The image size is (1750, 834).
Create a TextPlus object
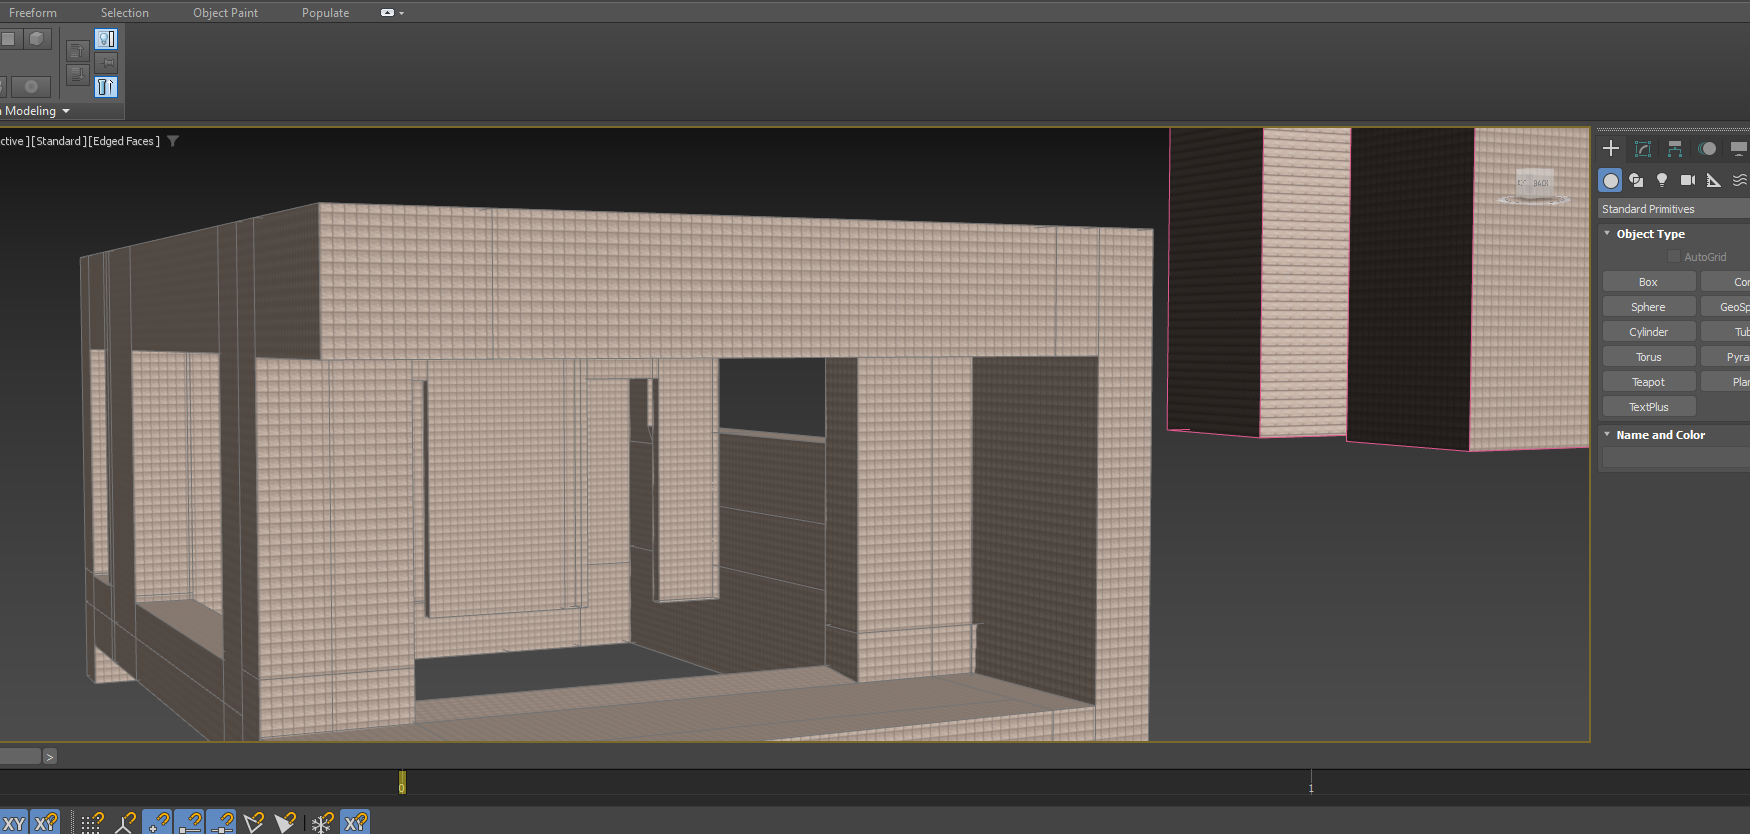coord(1649,407)
